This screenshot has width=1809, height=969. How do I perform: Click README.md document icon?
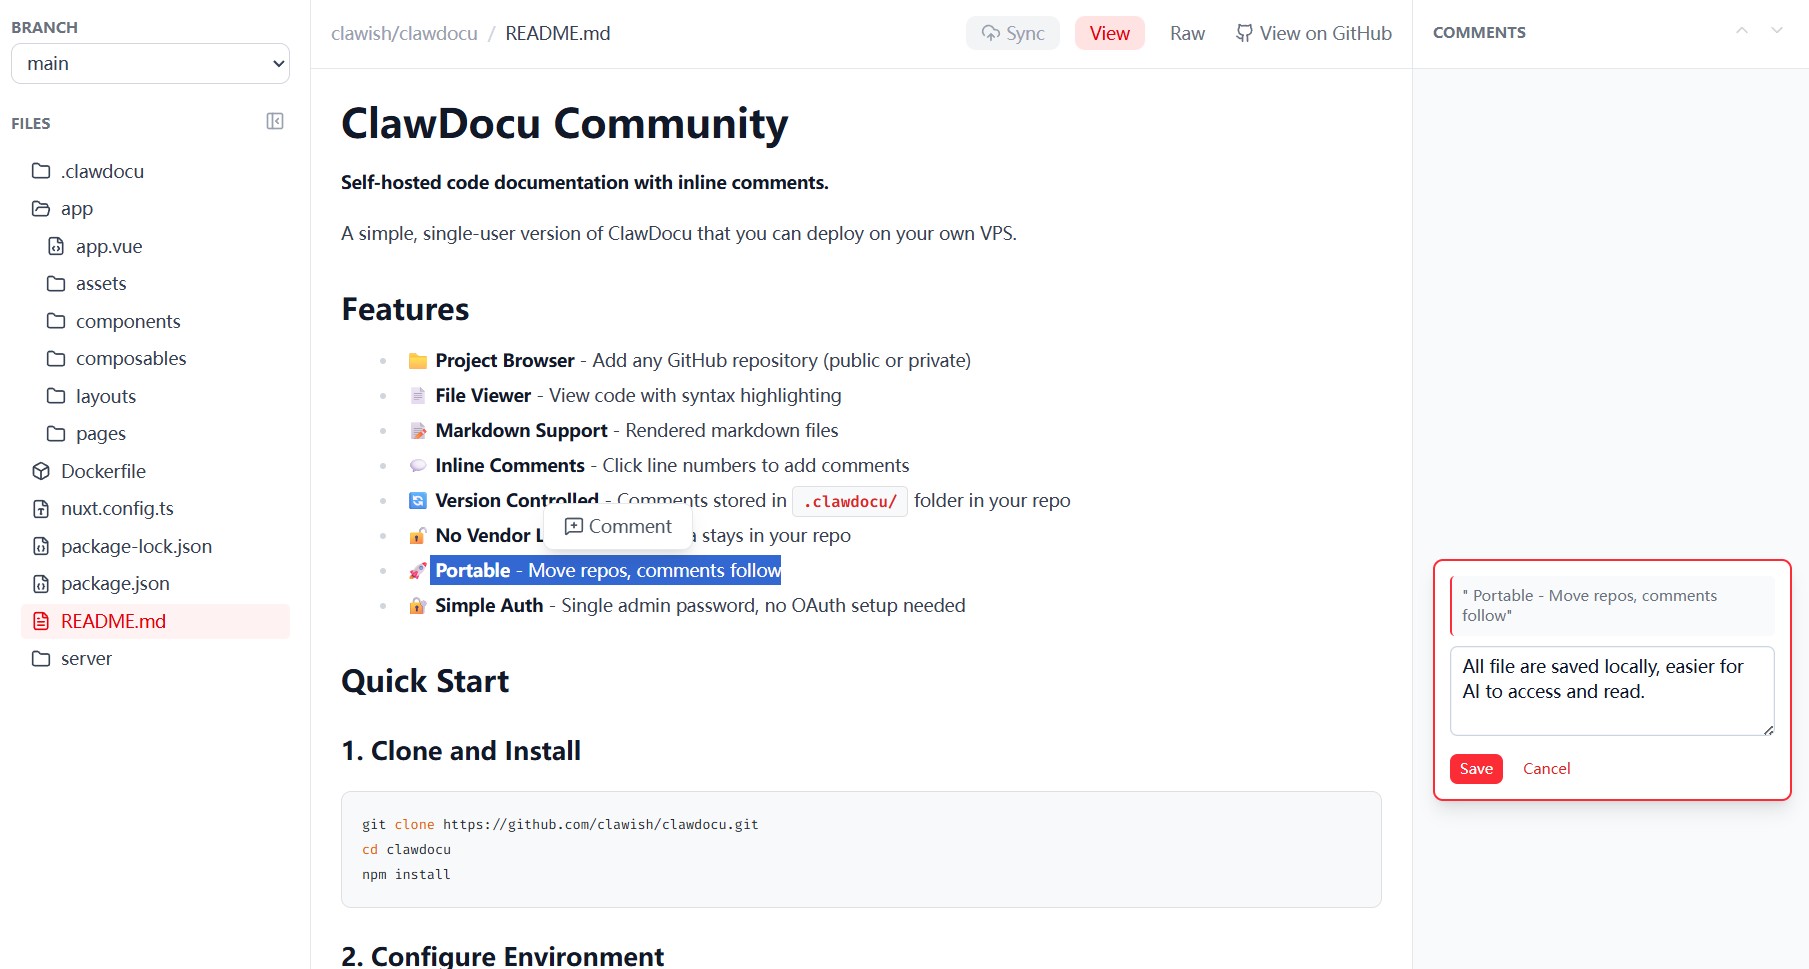tap(41, 621)
